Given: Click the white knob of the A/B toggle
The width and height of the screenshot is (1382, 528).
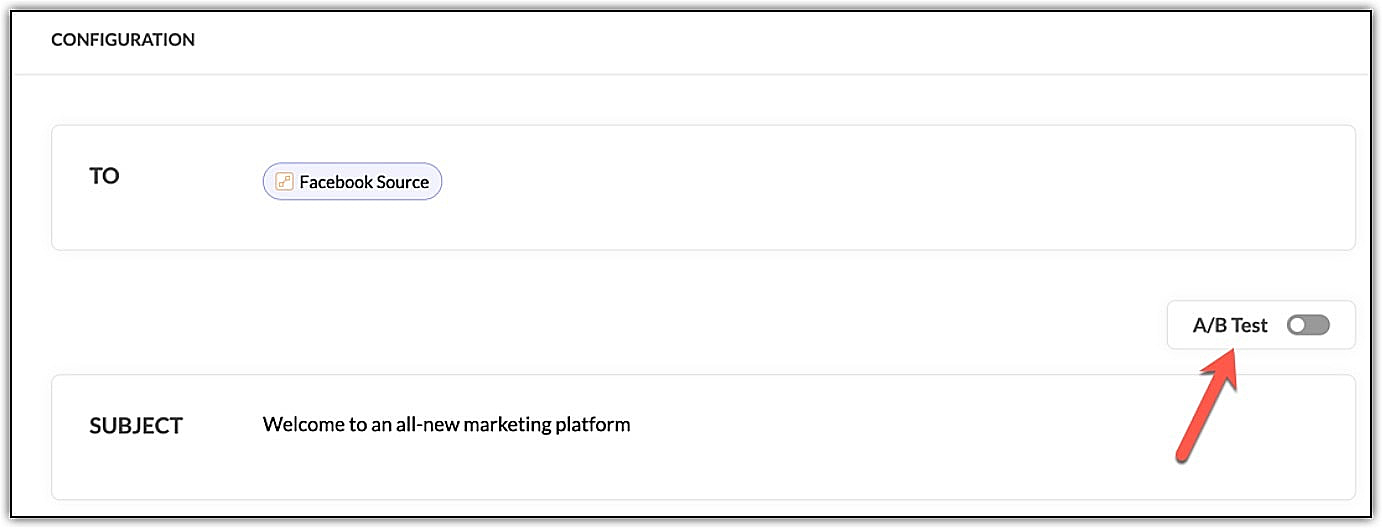Looking at the screenshot, I should (1298, 325).
